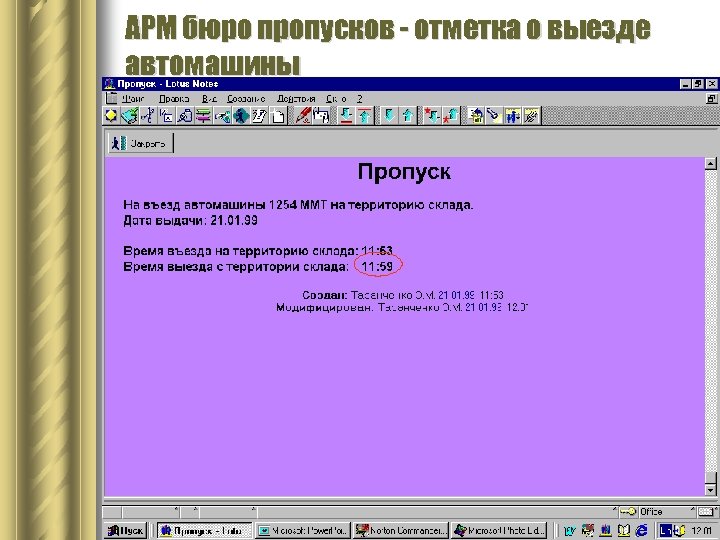Click the Word W icon in taskbar
The width and height of the screenshot is (720, 540).
[569, 530]
